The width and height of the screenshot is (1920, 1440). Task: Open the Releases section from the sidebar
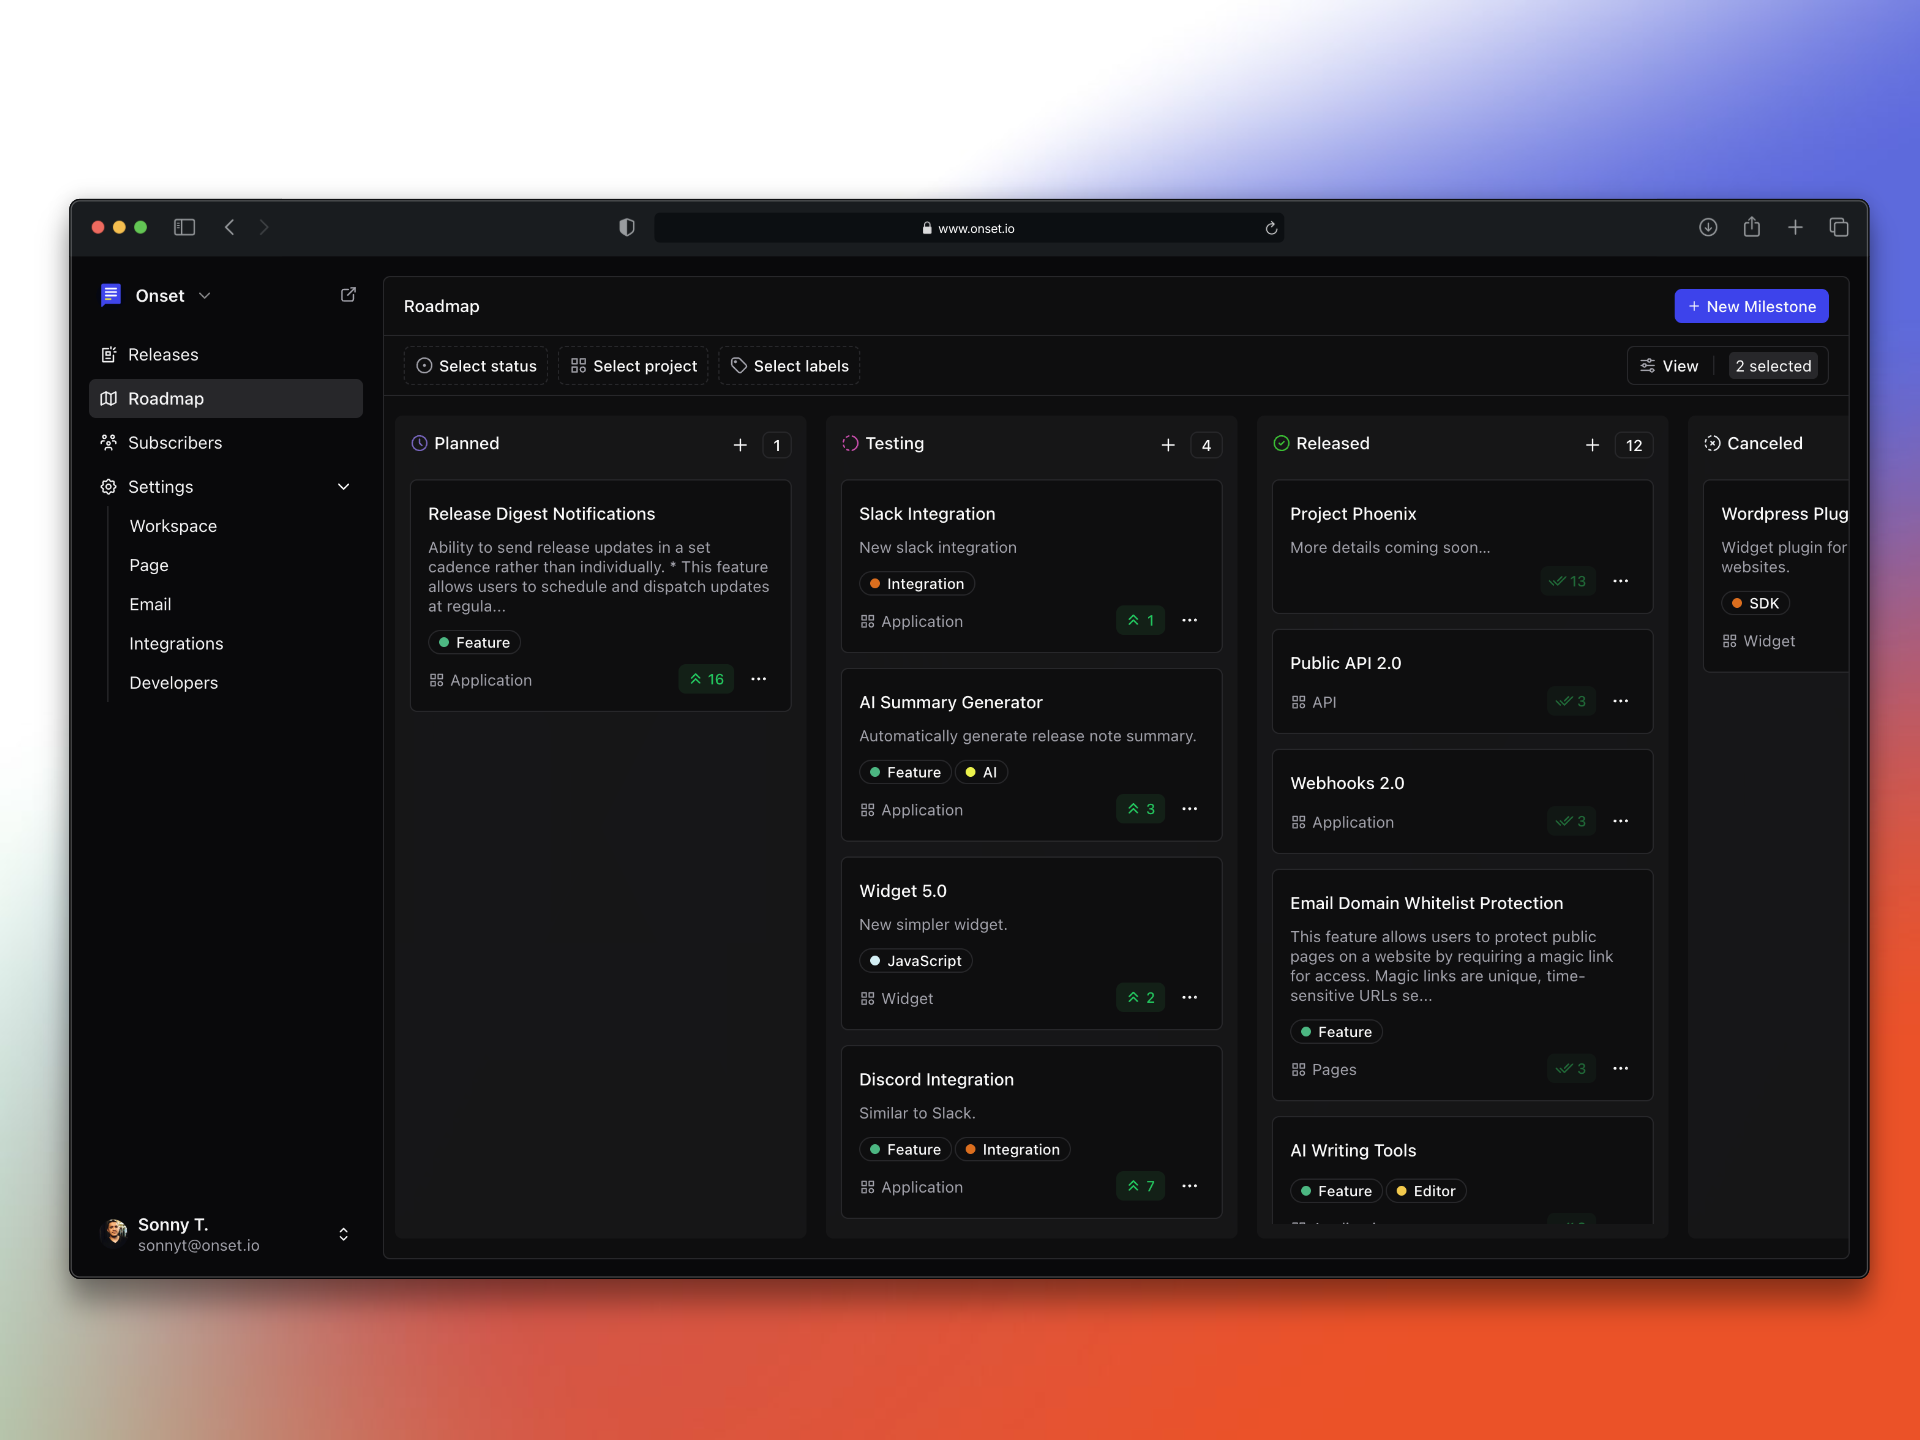pos(162,354)
